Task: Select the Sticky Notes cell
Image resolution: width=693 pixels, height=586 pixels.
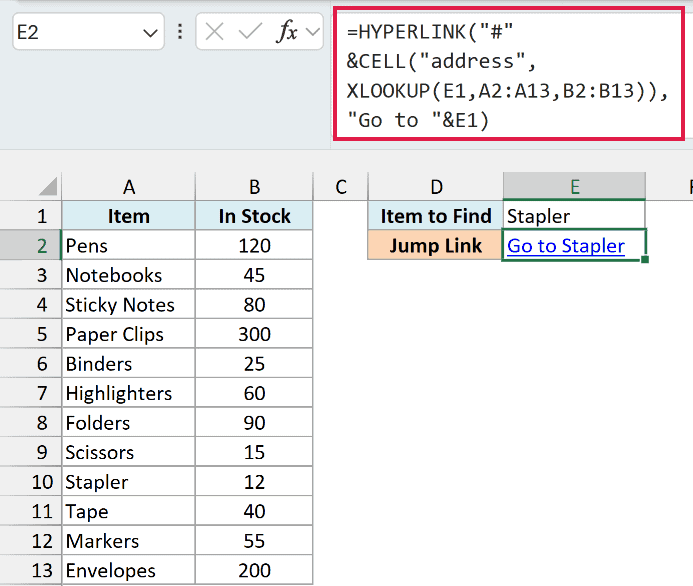Action: pyautogui.click(x=129, y=304)
